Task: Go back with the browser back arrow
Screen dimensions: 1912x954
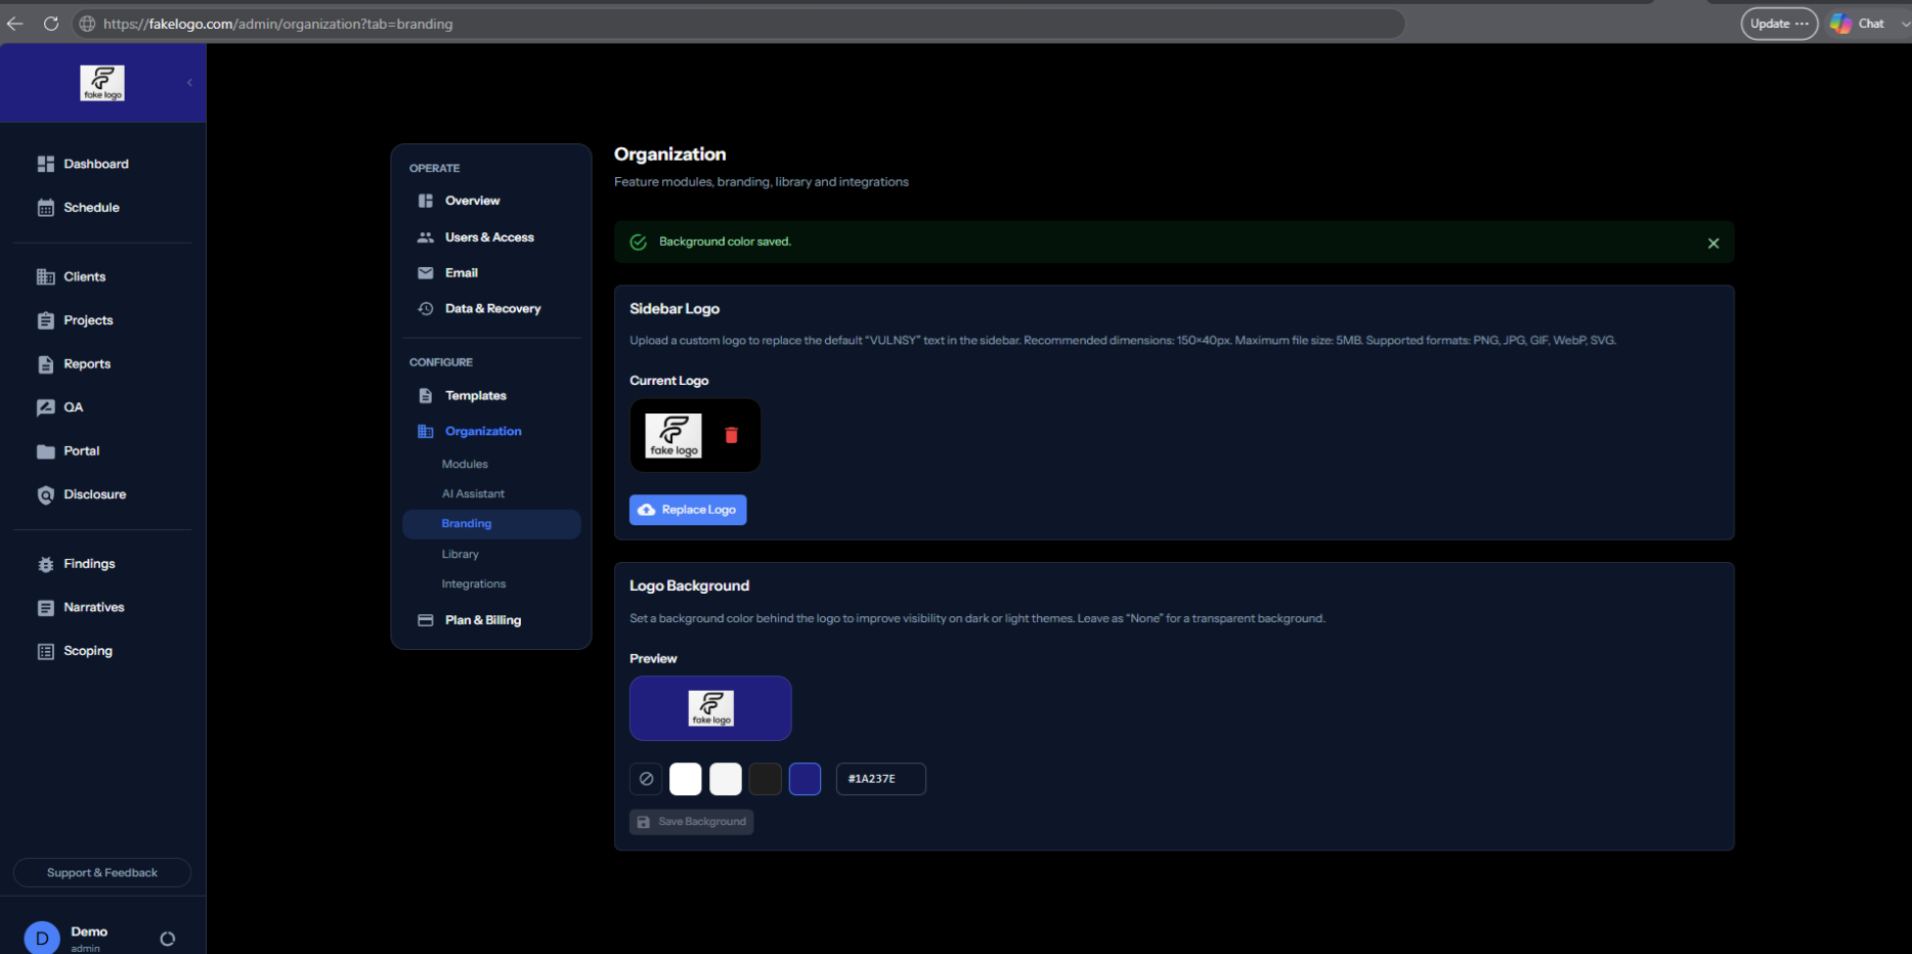Action: [x=15, y=23]
